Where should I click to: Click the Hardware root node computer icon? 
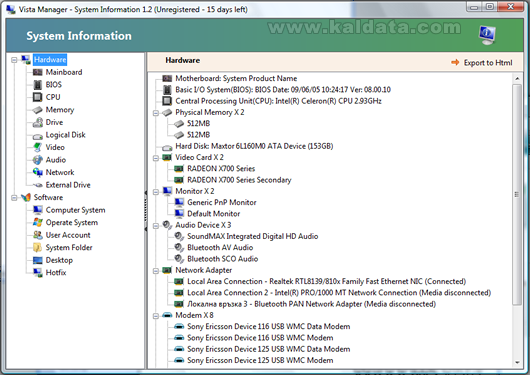click(26, 60)
